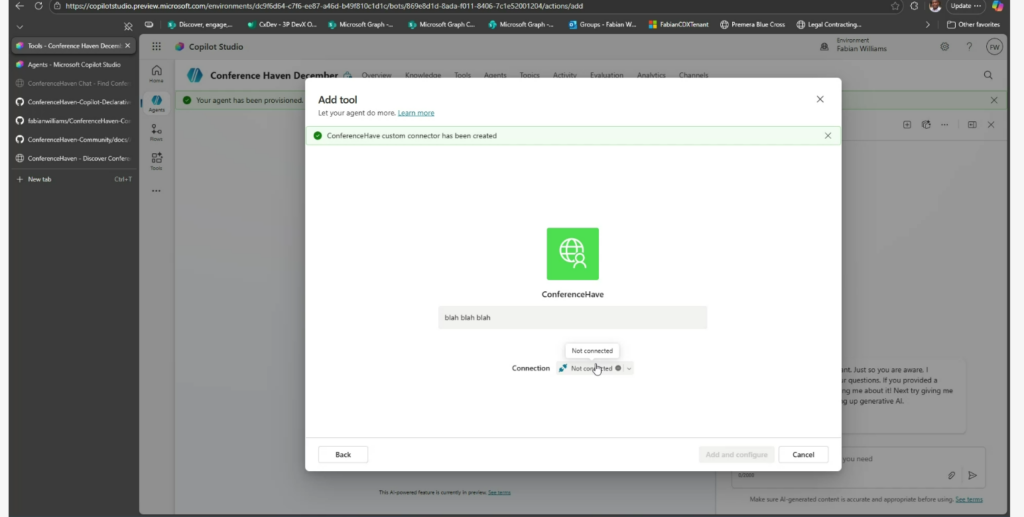1024x517 pixels.
Task: Click the blah blah blah description field
Action: 573,317
